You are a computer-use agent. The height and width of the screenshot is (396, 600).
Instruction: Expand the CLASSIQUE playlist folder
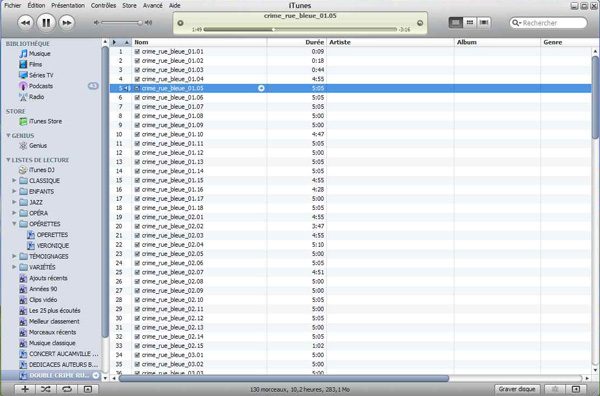click(14, 180)
